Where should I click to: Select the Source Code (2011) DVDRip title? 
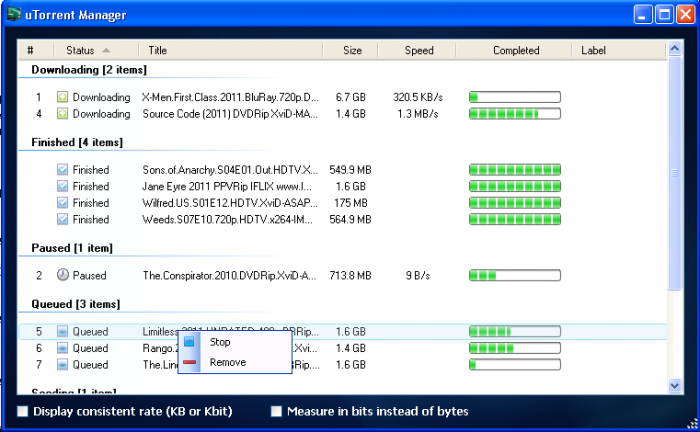pyautogui.click(x=230, y=114)
